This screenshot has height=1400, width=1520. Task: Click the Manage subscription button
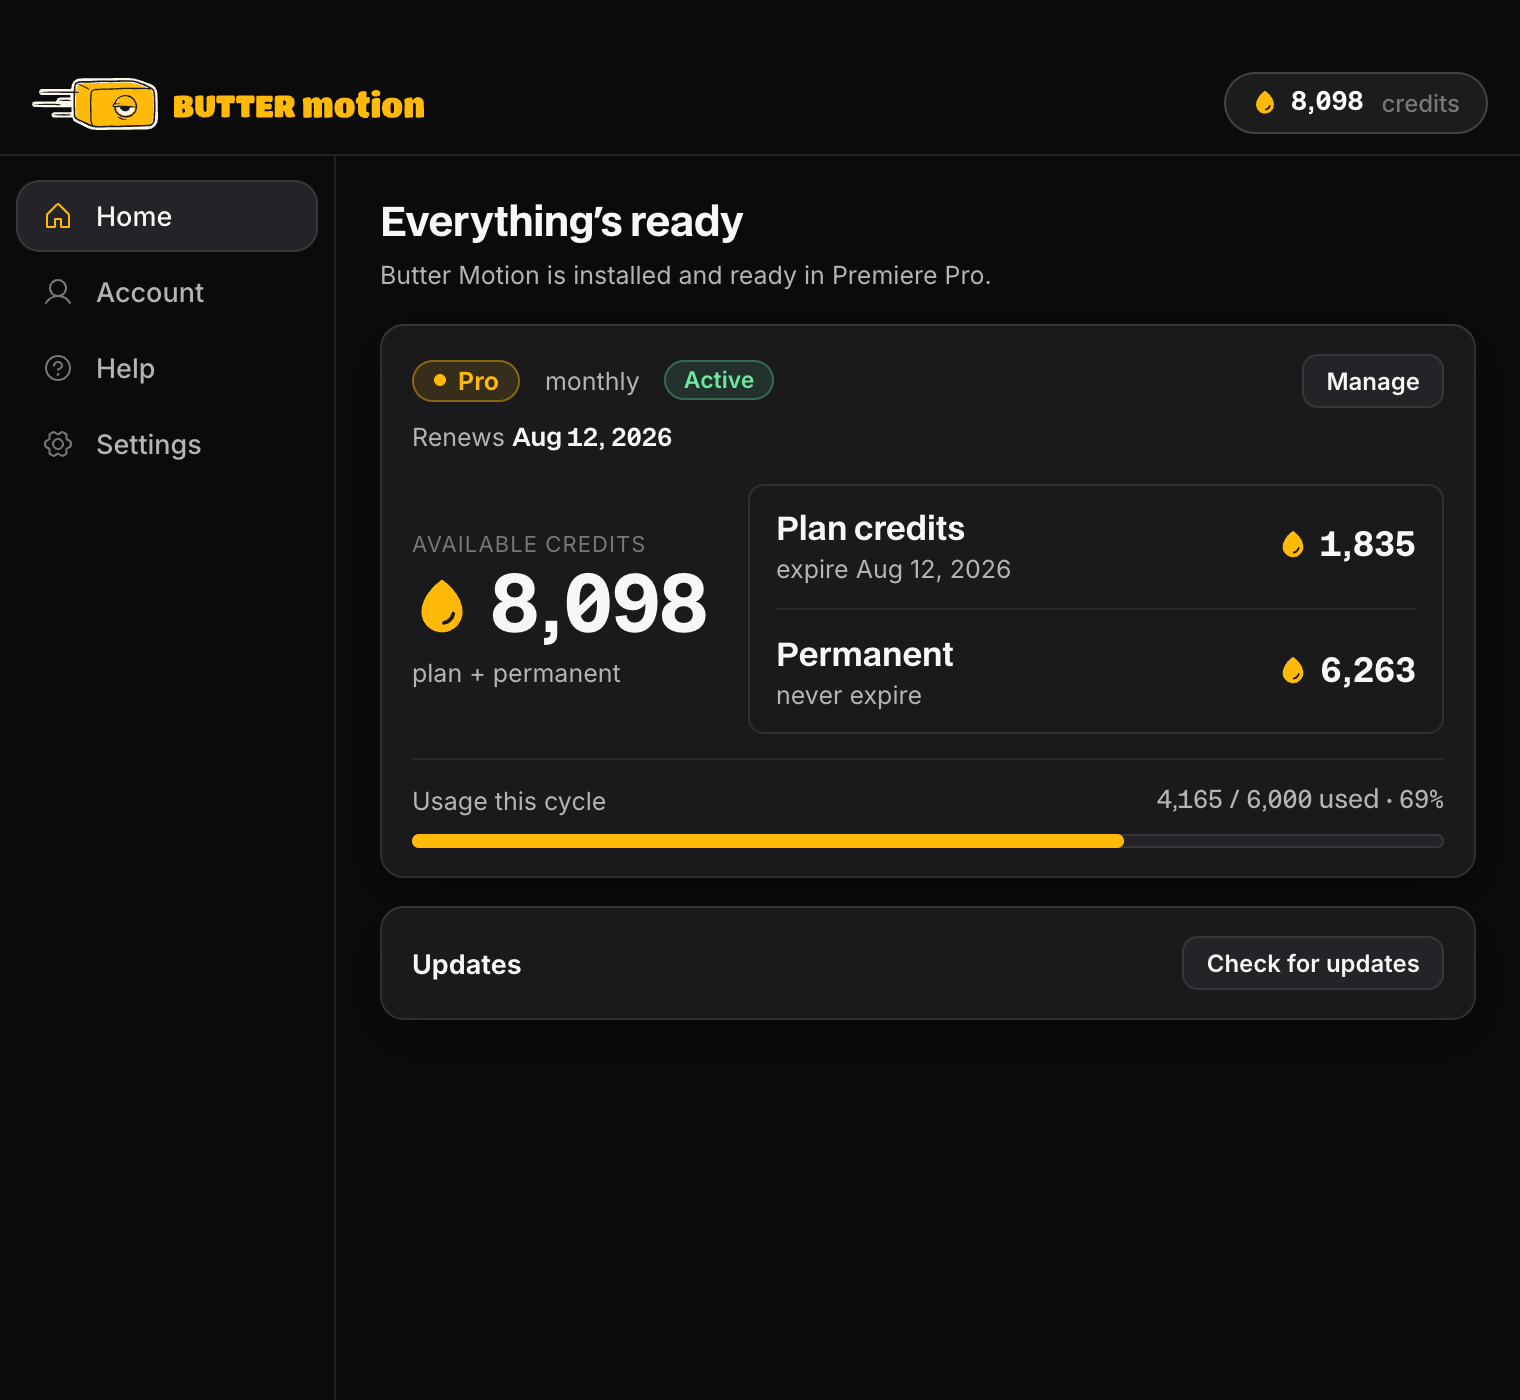pyautogui.click(x=1372, y=381)
